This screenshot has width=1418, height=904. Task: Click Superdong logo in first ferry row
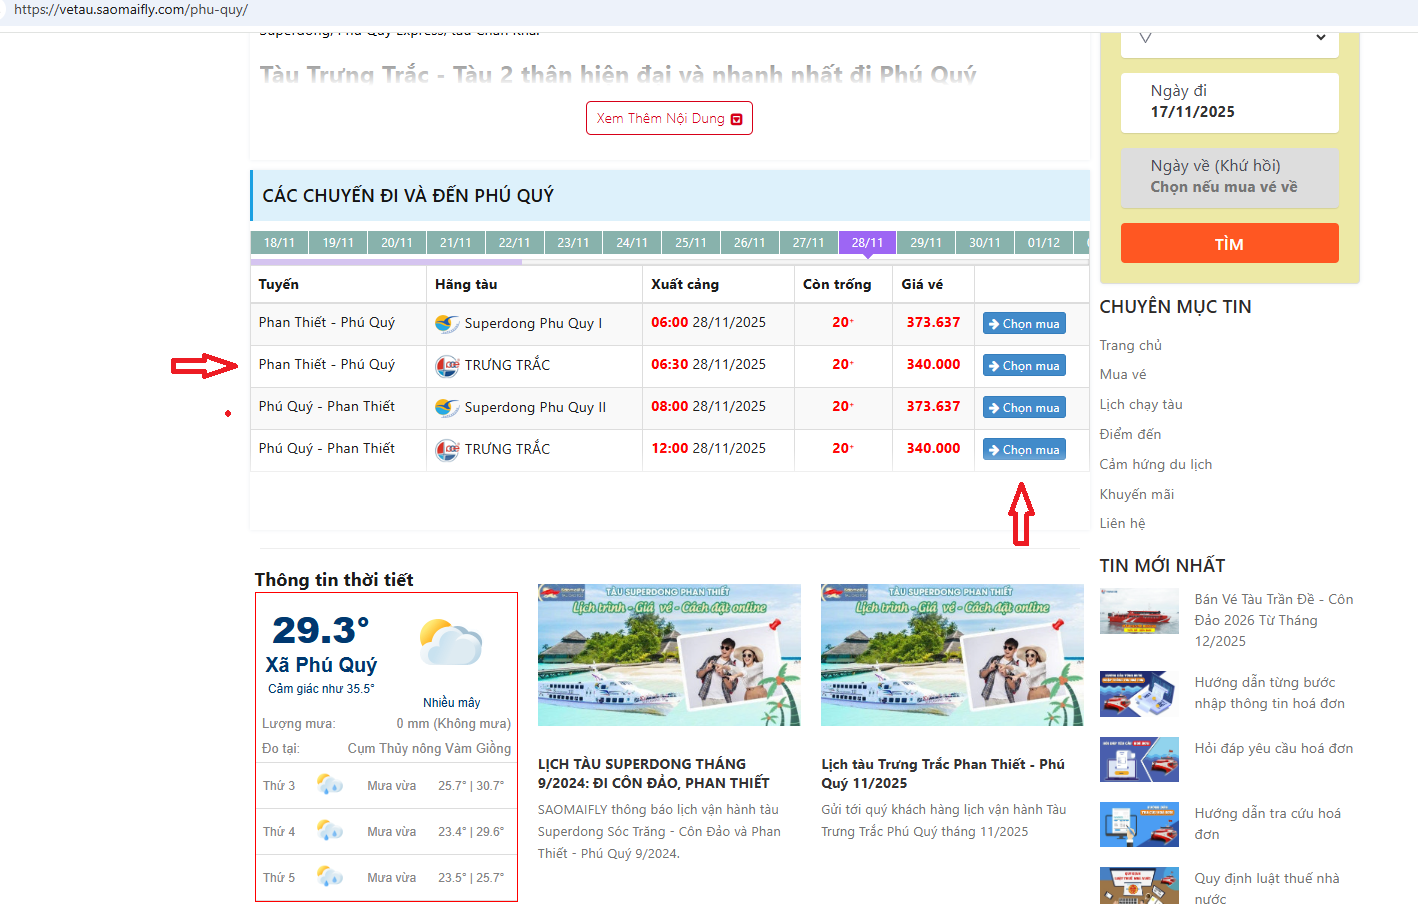coord(447,323)
